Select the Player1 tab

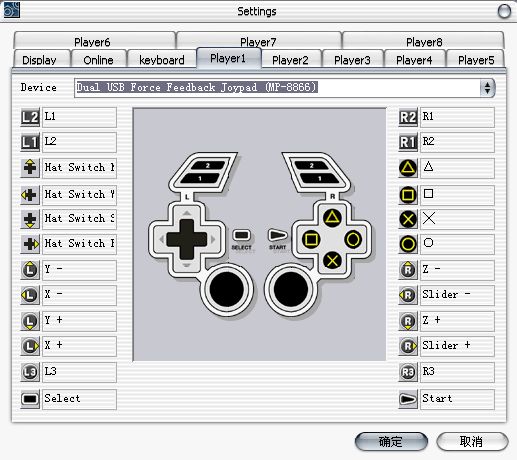point(229,58)
